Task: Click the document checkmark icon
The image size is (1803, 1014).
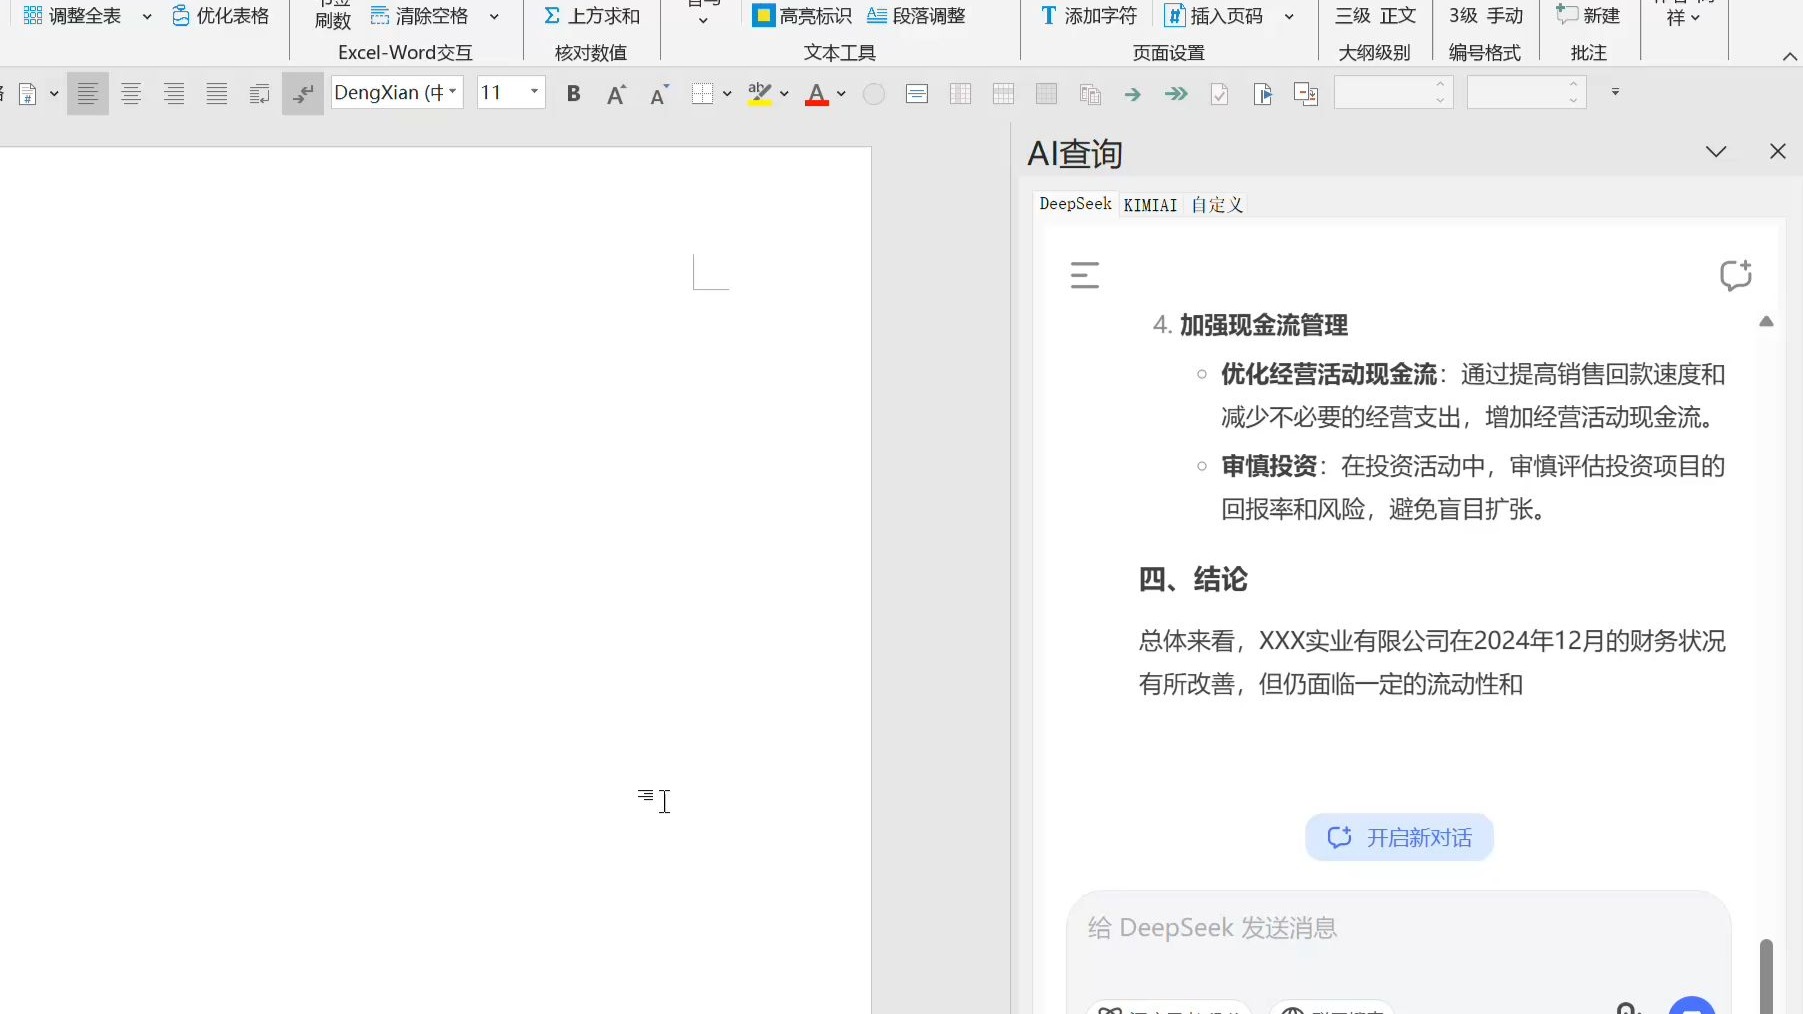Action: coord(1219,94)
